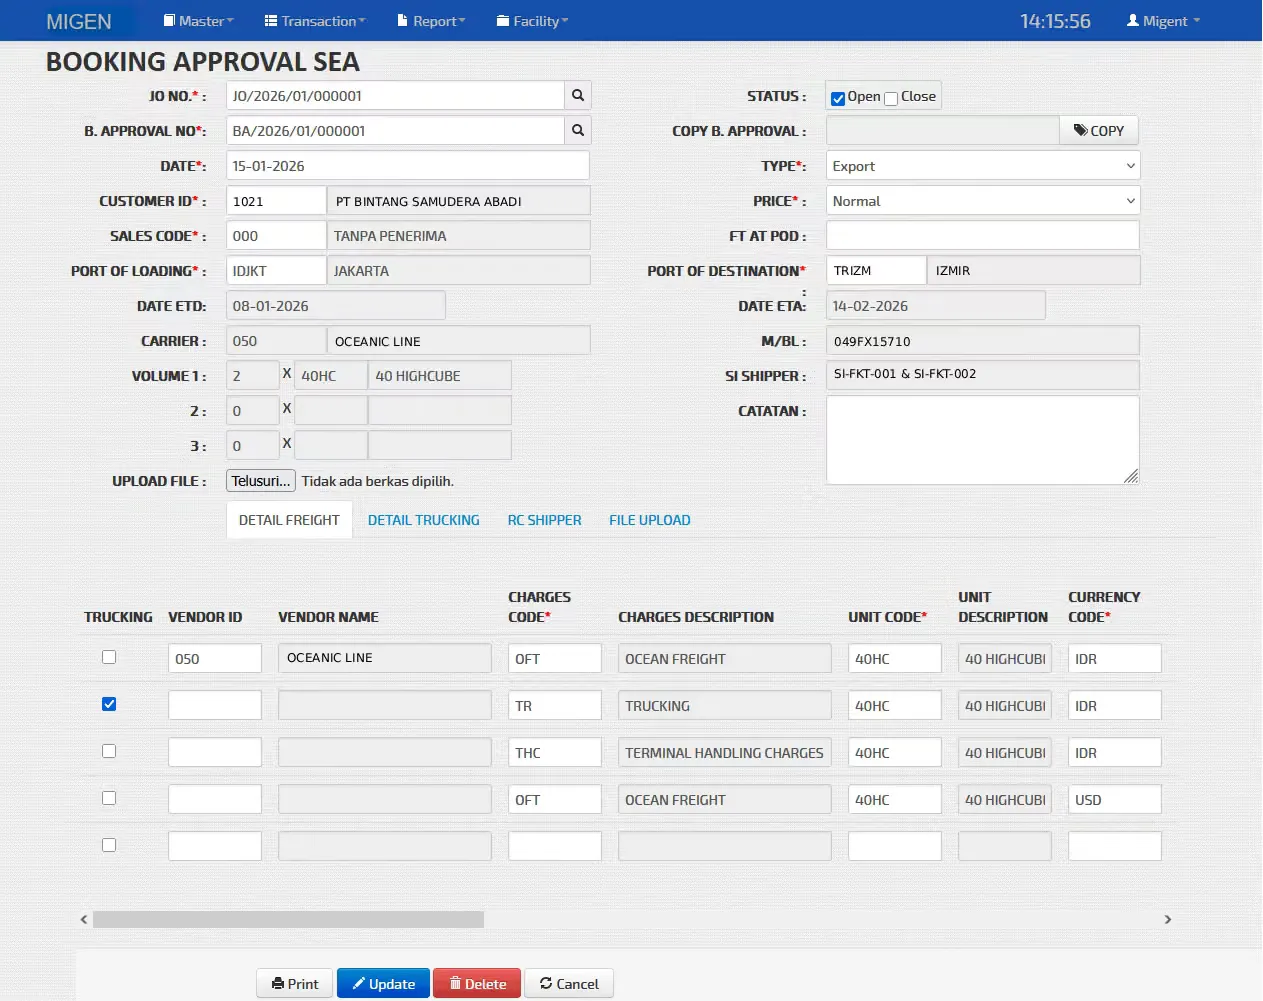Expand the PRICE dropdown showing Normal

[983, 201]
